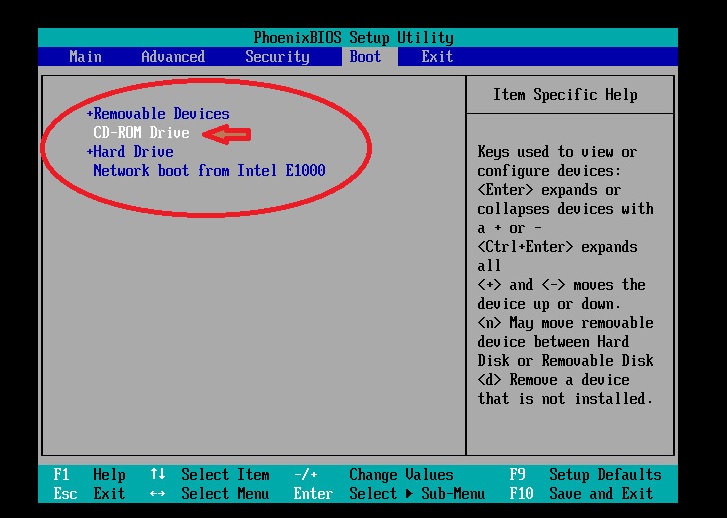Click the F10 Save and Exit hint

(x=581, y=493)
